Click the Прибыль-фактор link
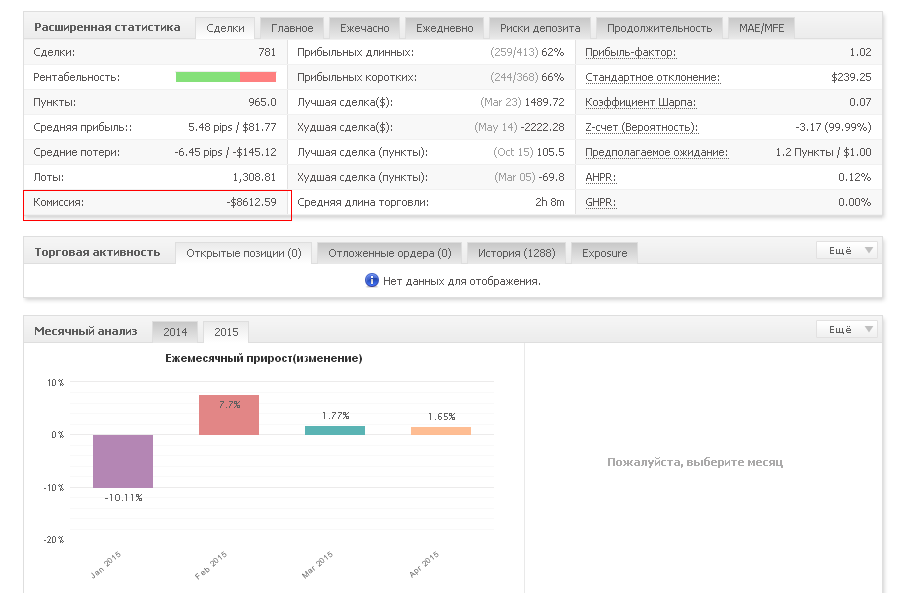The width and height of the screenshot is (897, 593). point(630,53)
